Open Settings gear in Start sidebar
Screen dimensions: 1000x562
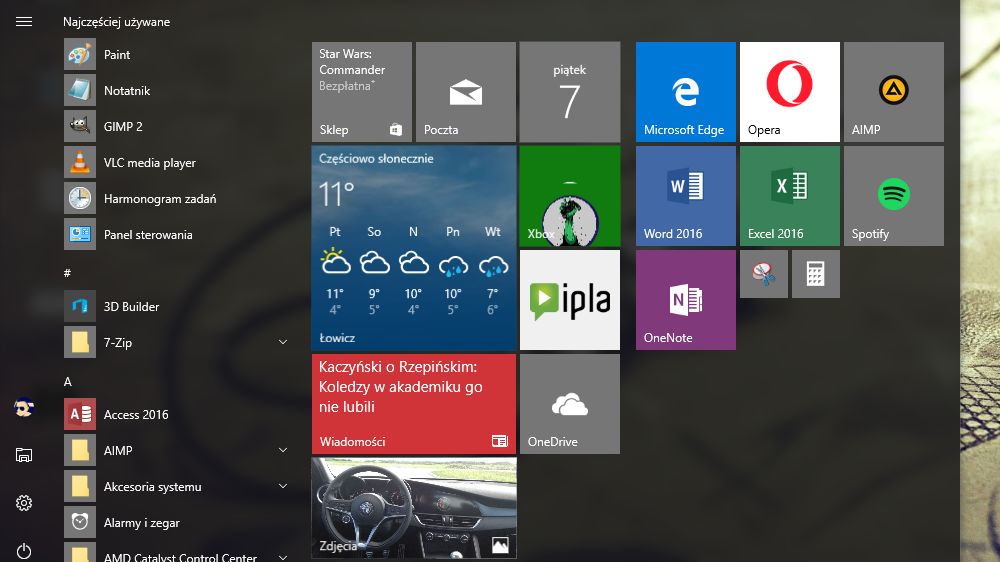24,503
